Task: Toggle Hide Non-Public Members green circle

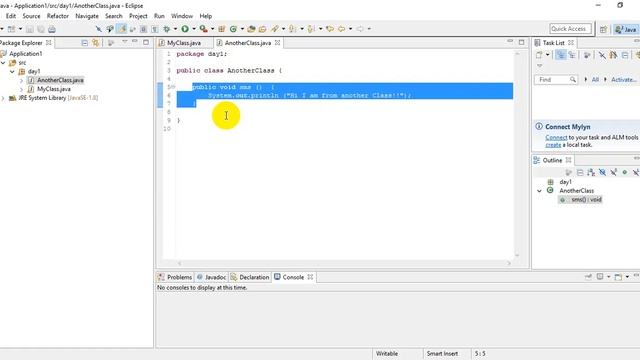Action: pyautogui.click(x=624, y=172)
